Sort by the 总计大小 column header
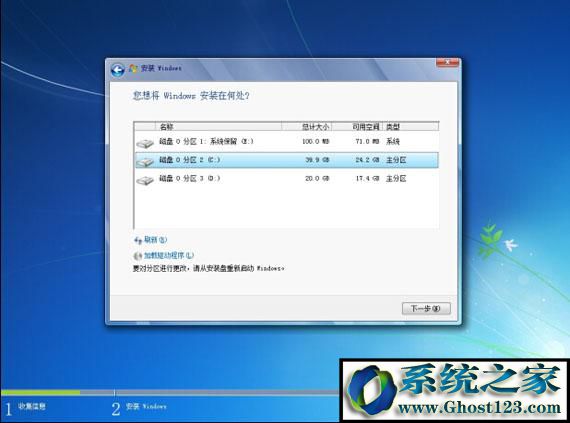Screen dimensions: 570x423 [306, 126]
